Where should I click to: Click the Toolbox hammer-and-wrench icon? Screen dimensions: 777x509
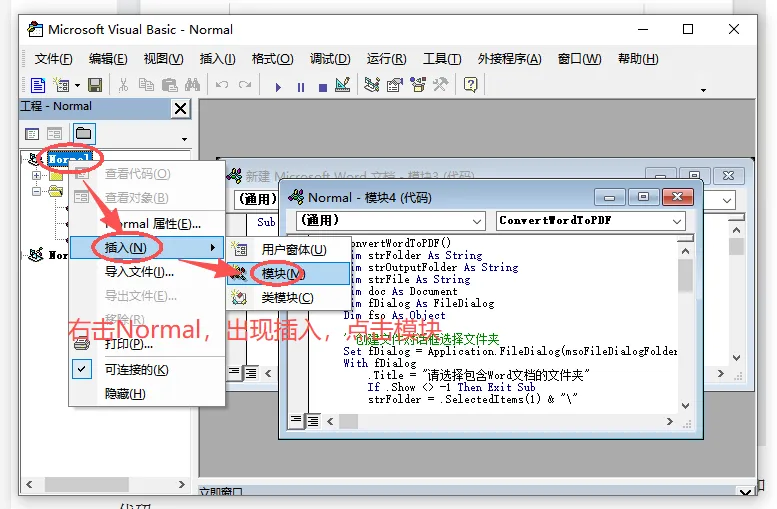(x=441, y=85)
